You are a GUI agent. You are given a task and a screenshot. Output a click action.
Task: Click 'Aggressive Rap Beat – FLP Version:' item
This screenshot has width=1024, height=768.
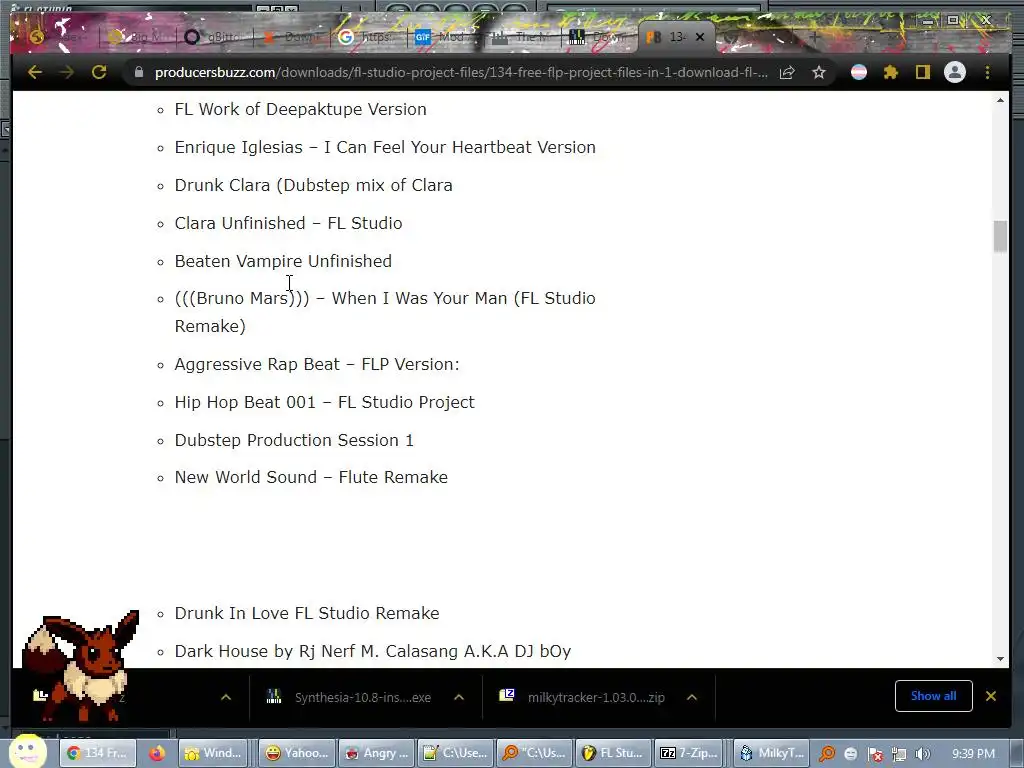tap(317, 364)
